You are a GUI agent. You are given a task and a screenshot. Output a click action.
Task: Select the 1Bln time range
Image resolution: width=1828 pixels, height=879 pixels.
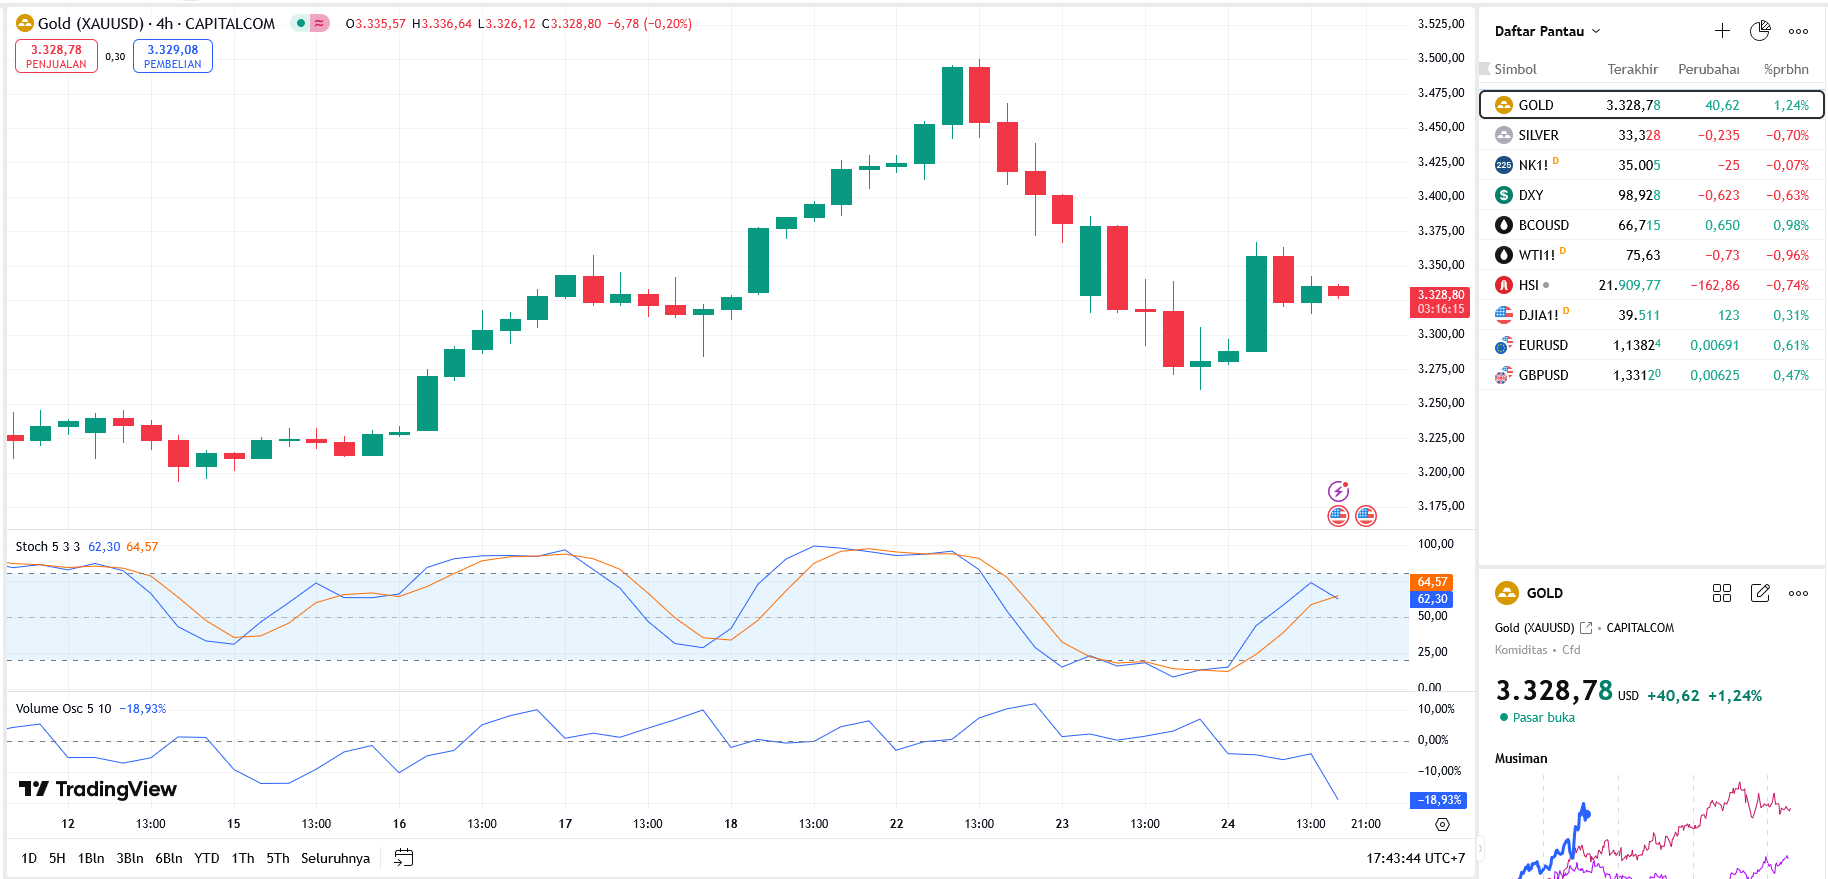click(91, 858)
